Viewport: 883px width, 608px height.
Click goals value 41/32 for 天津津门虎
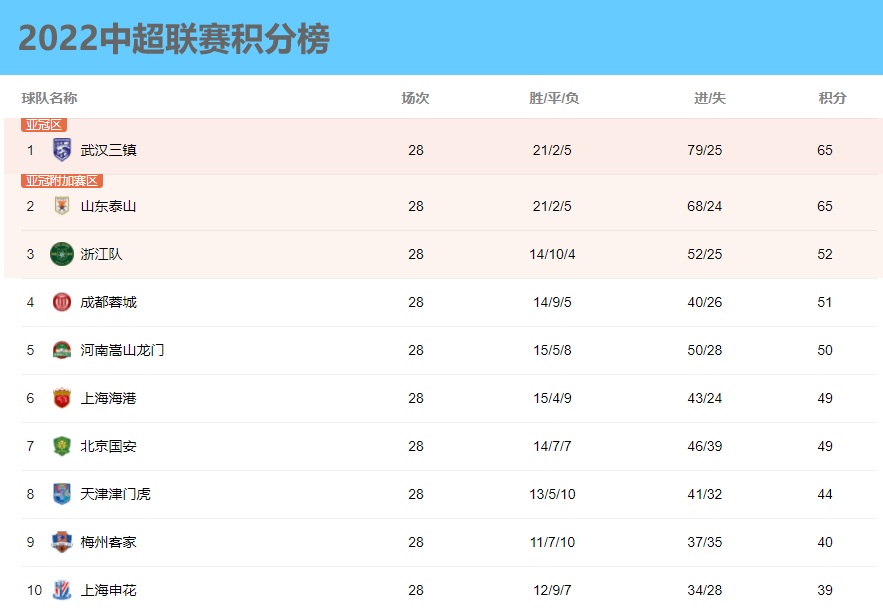pos(704,494)
